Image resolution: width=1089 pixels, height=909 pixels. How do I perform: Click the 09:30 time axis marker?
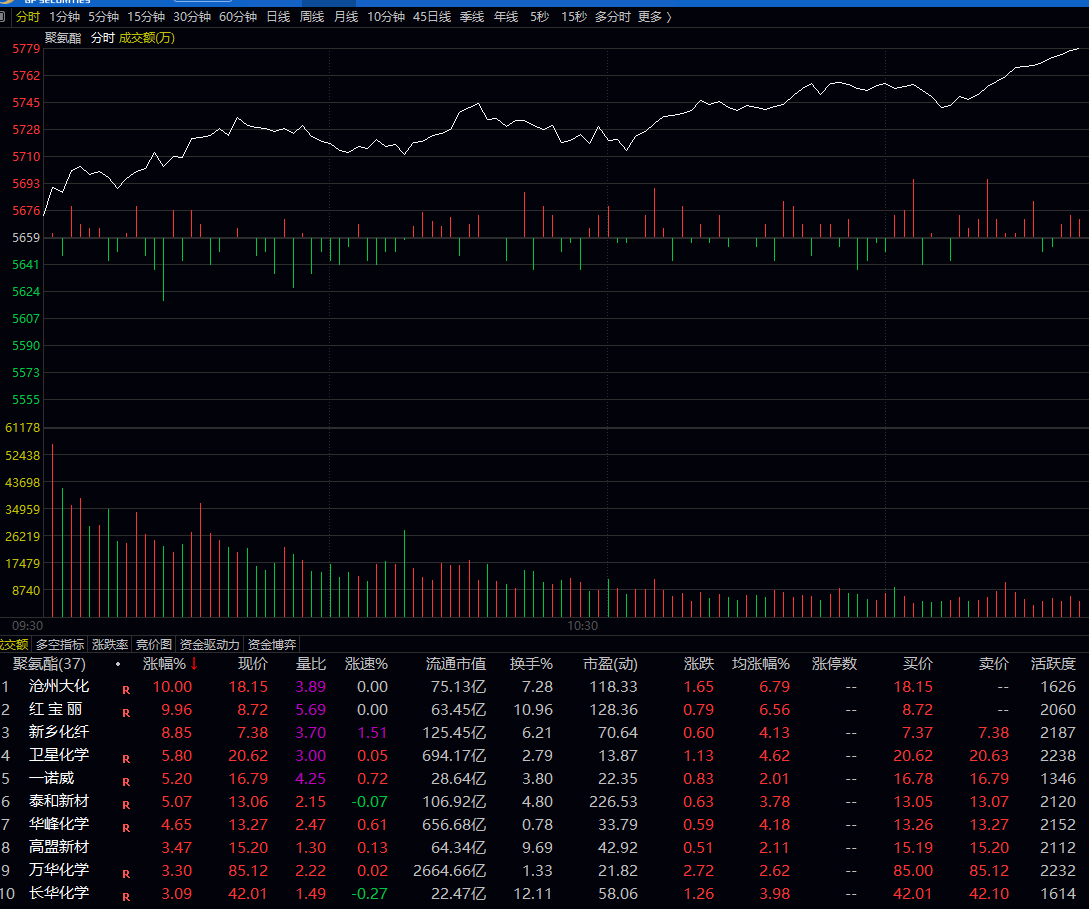[x=27, y=626]
